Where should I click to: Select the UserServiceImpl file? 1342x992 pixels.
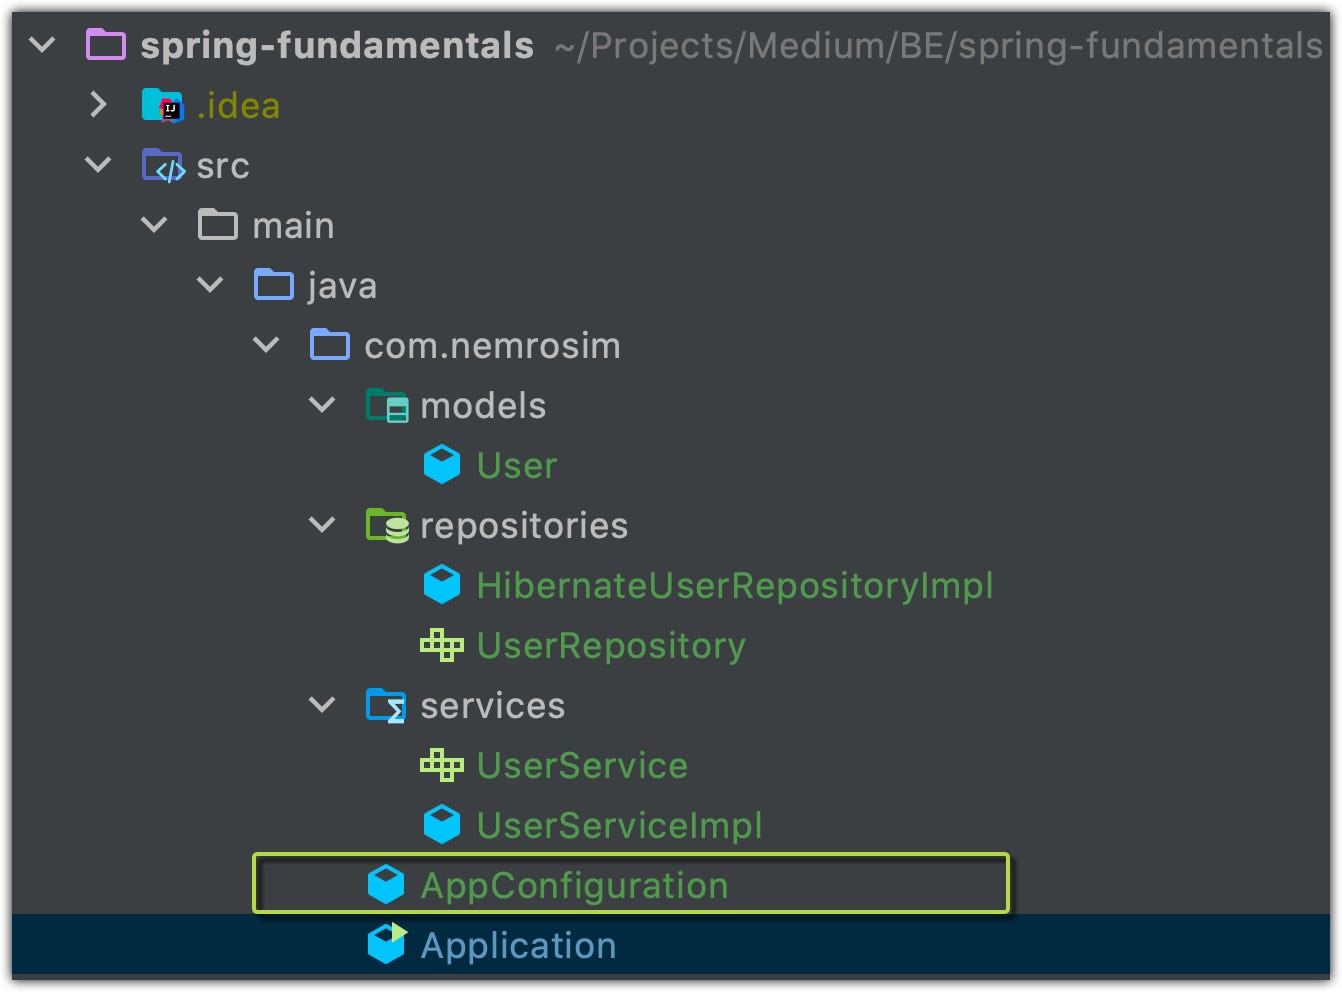[x=619, y=826]
